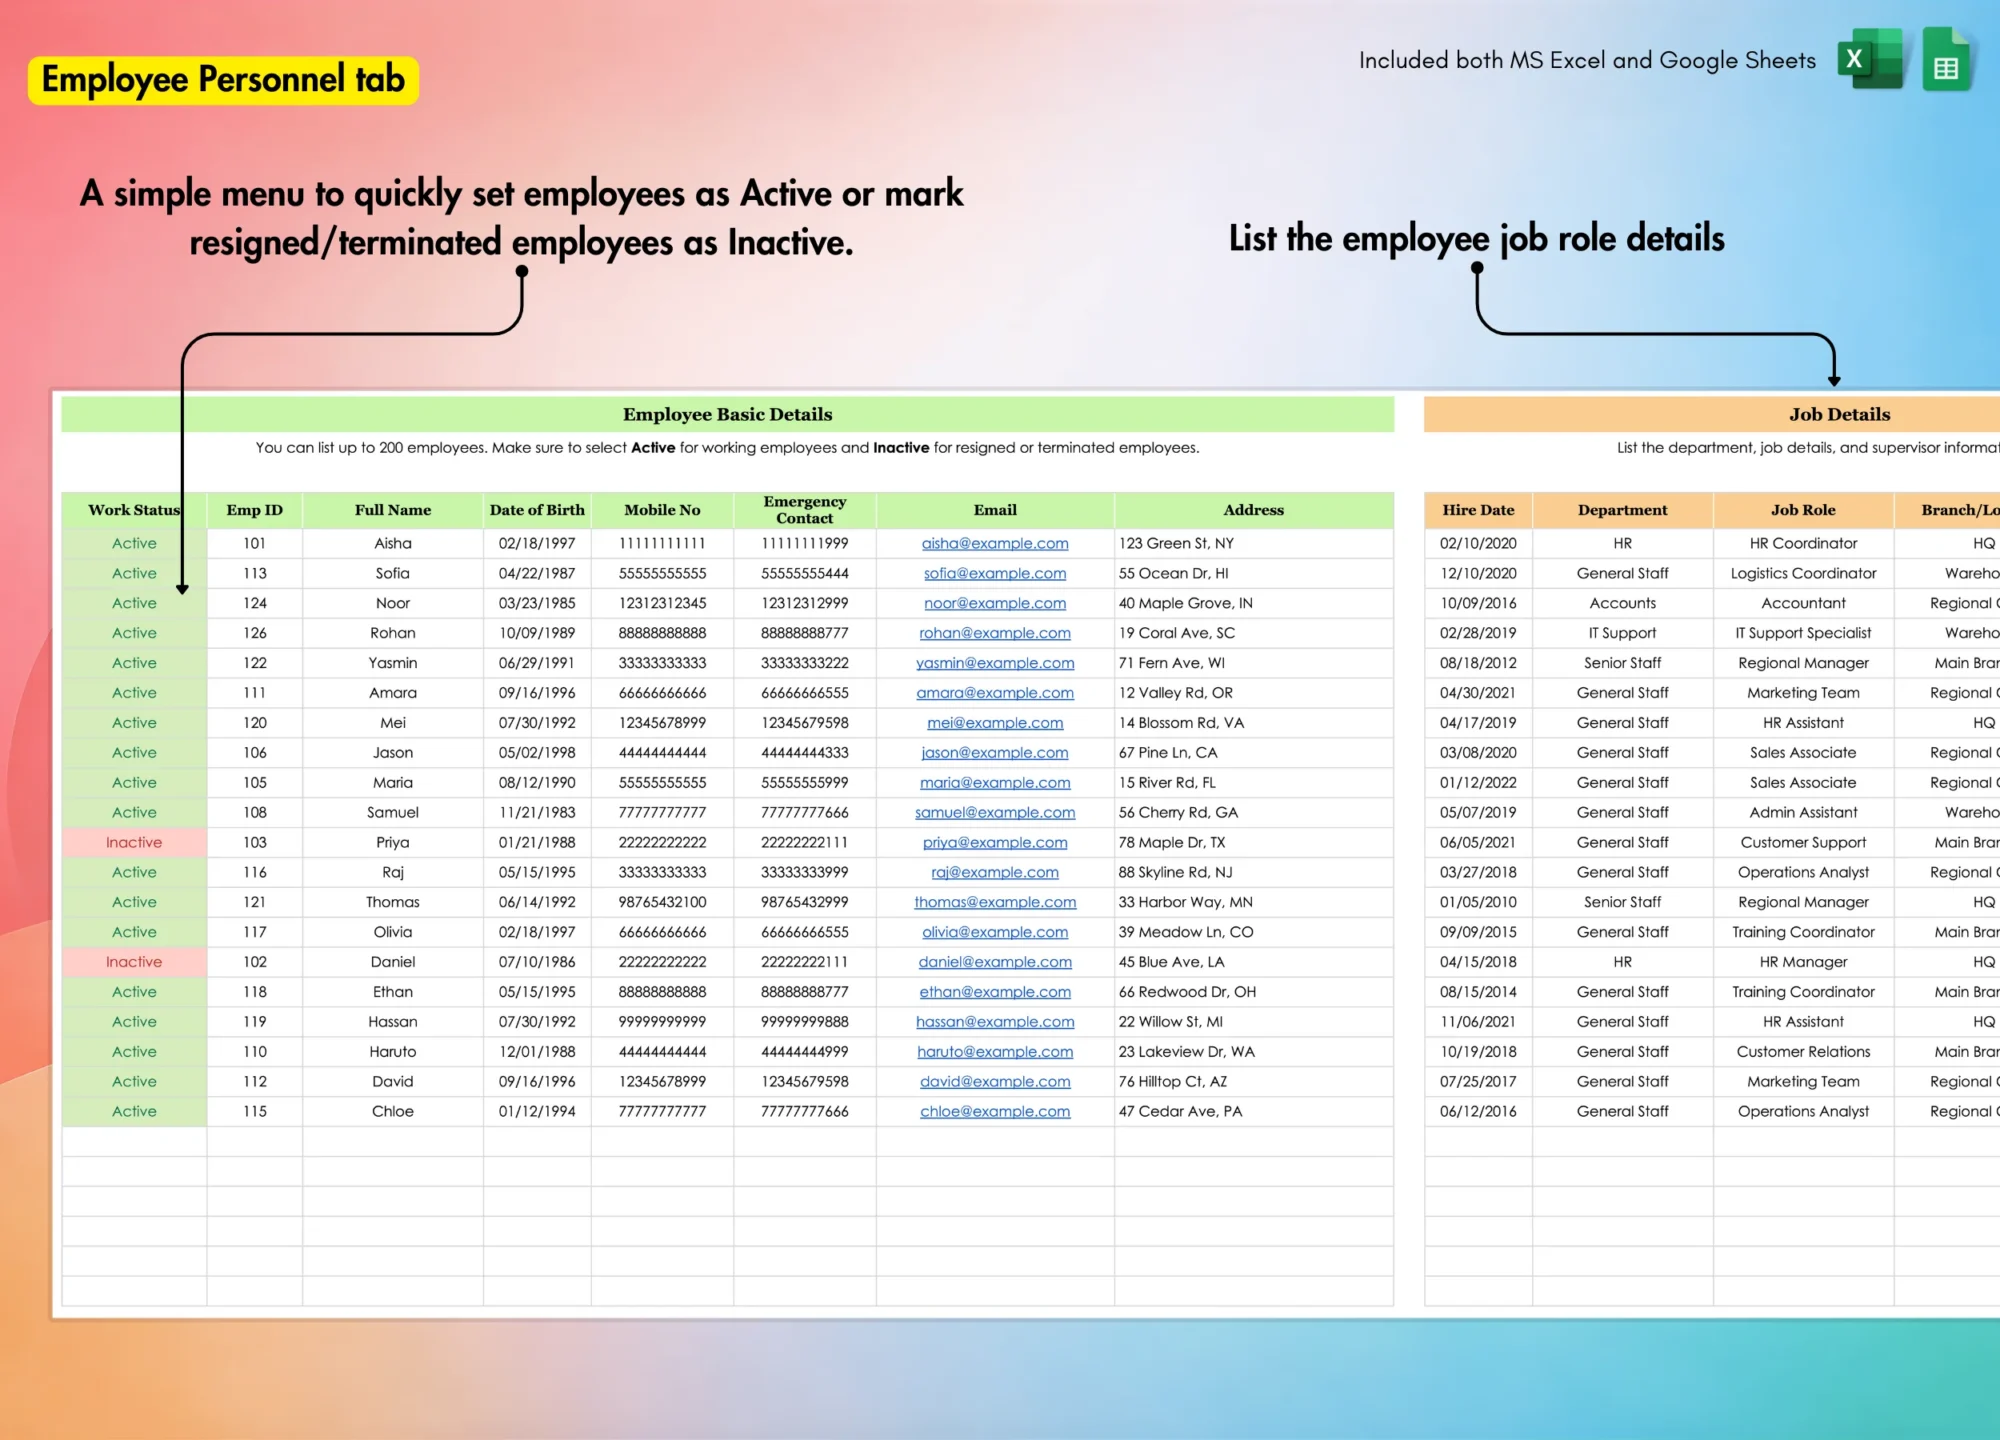Open Priya's Inactive status cell
This screenshot has width=2000, height=1440.
134,842
